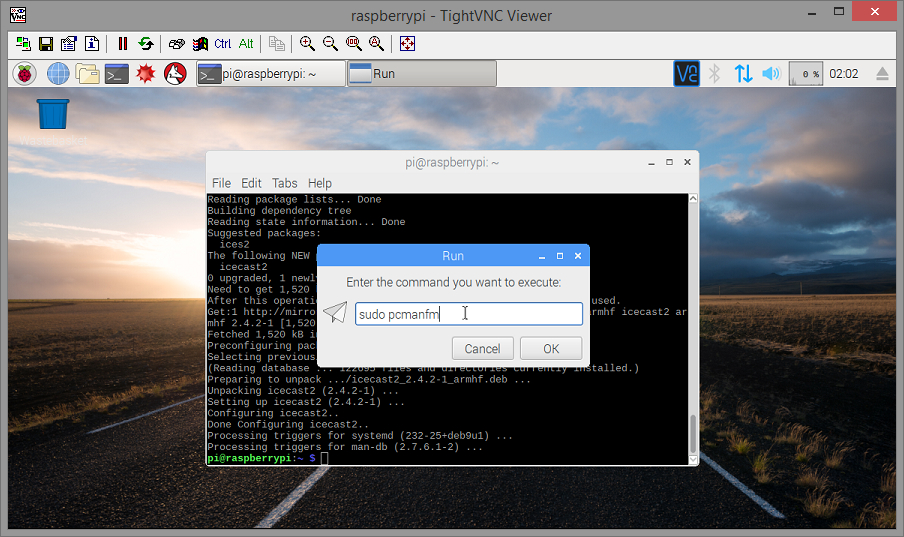This screenshot has height=537, width=904.
Task: Send Ctrl+Esc with the Windows flag icon
Action: click(x=200, y=44)
